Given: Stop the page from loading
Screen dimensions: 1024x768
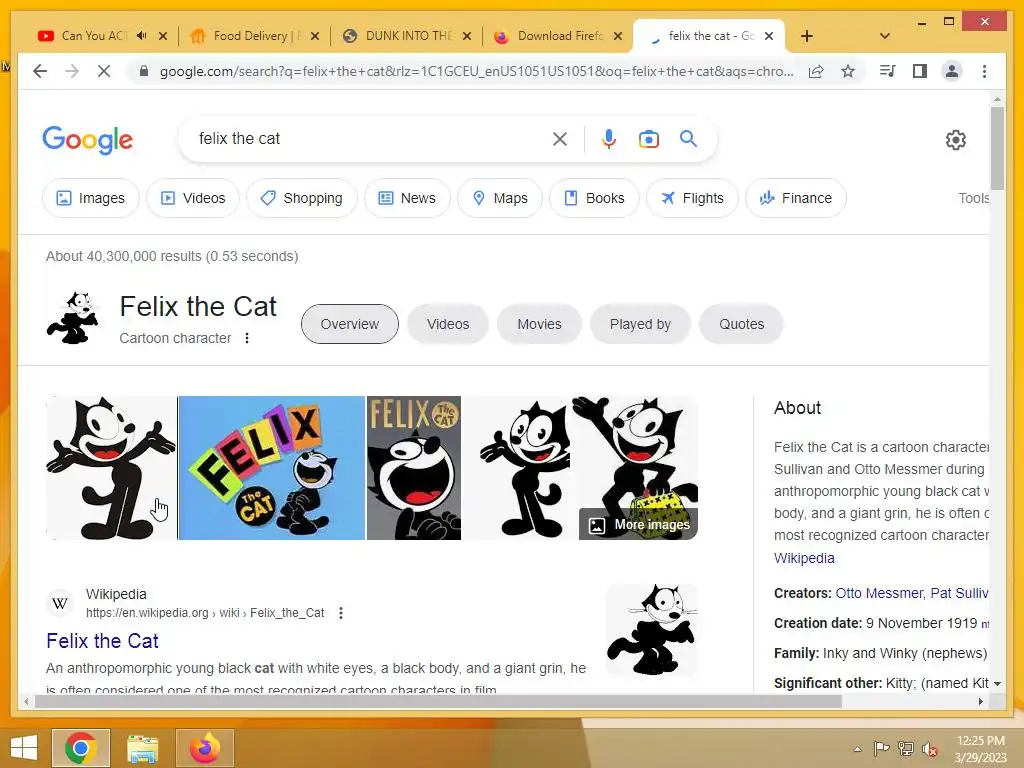Looking at the screenshot, I should (x=104, y=71).
